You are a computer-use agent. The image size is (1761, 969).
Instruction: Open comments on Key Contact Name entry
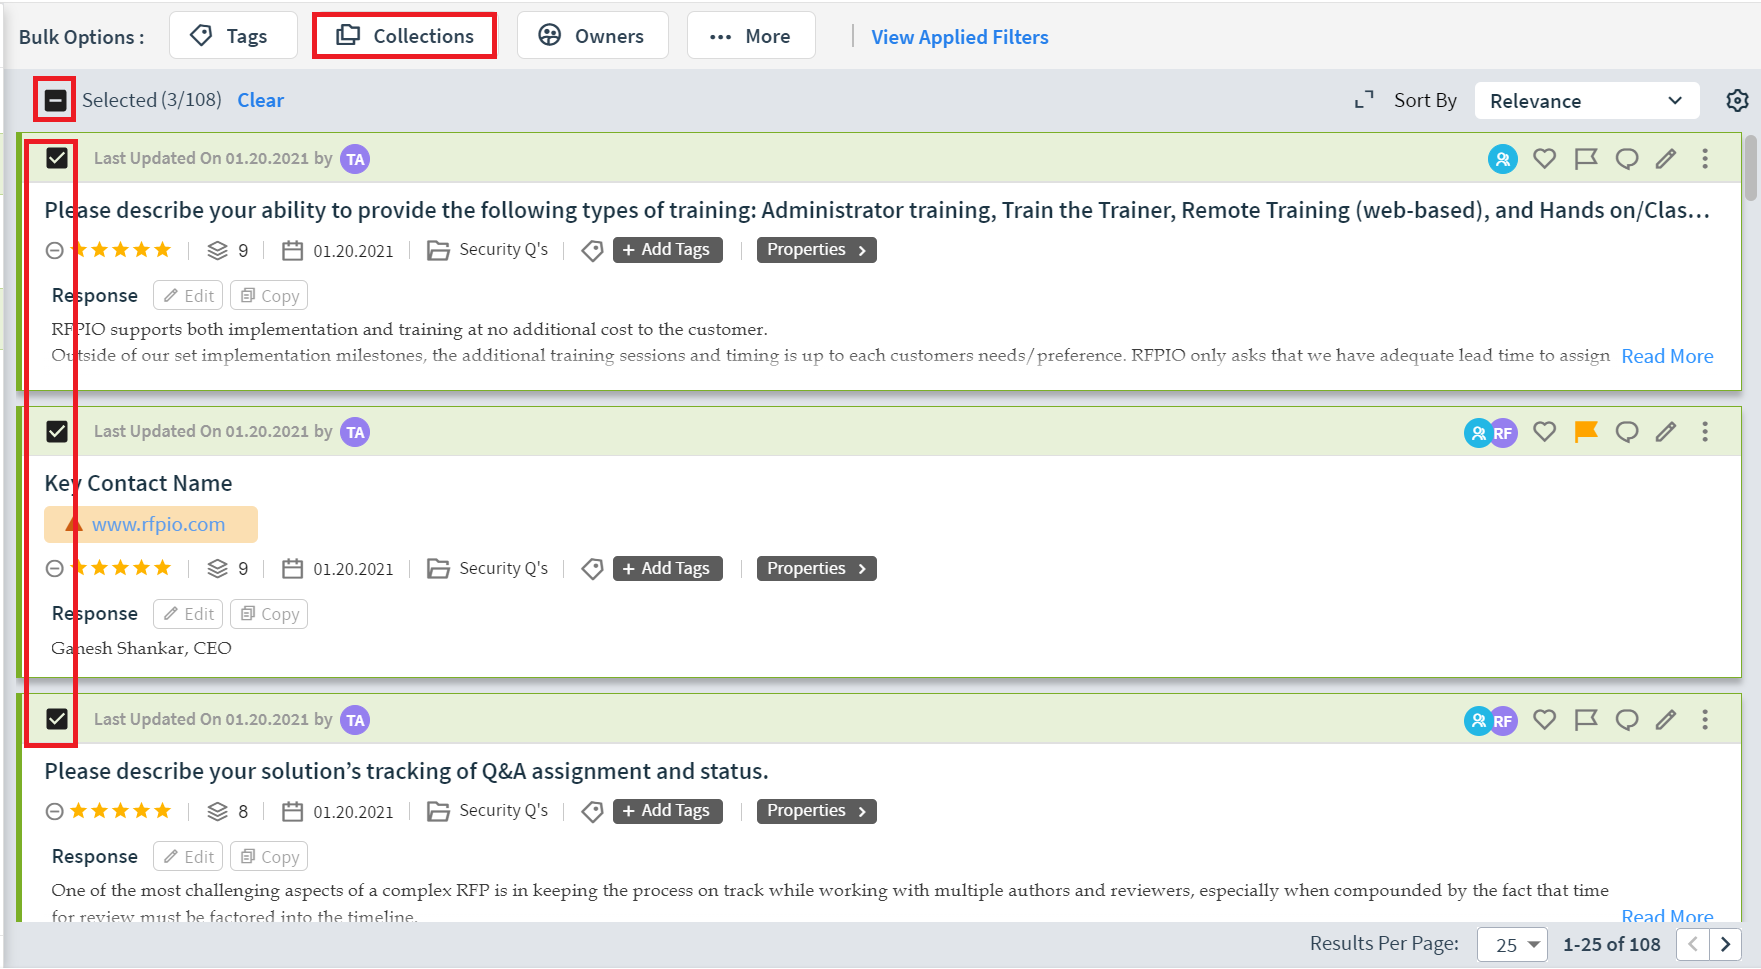[x=1627, y=431]
